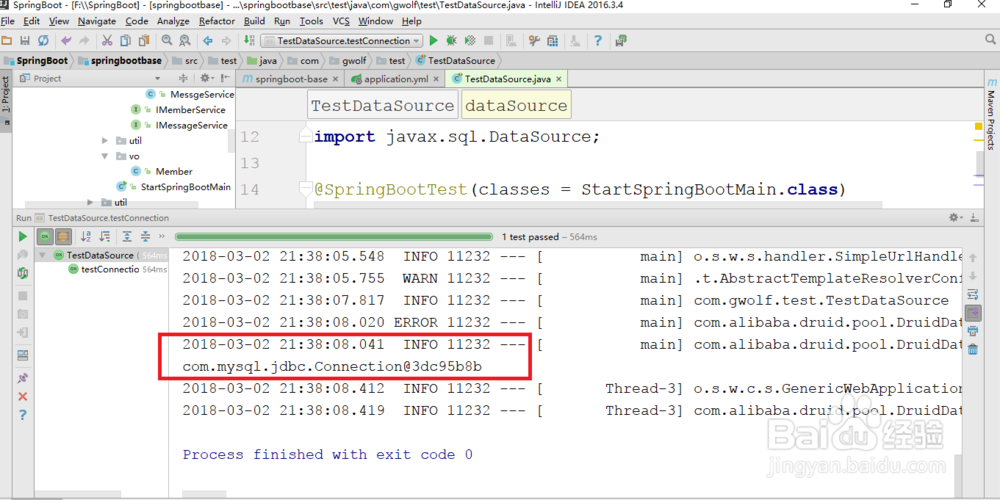1000x500 pixels.
Task: Click the Print icon beside console output
Action: (x=973, y=331)
